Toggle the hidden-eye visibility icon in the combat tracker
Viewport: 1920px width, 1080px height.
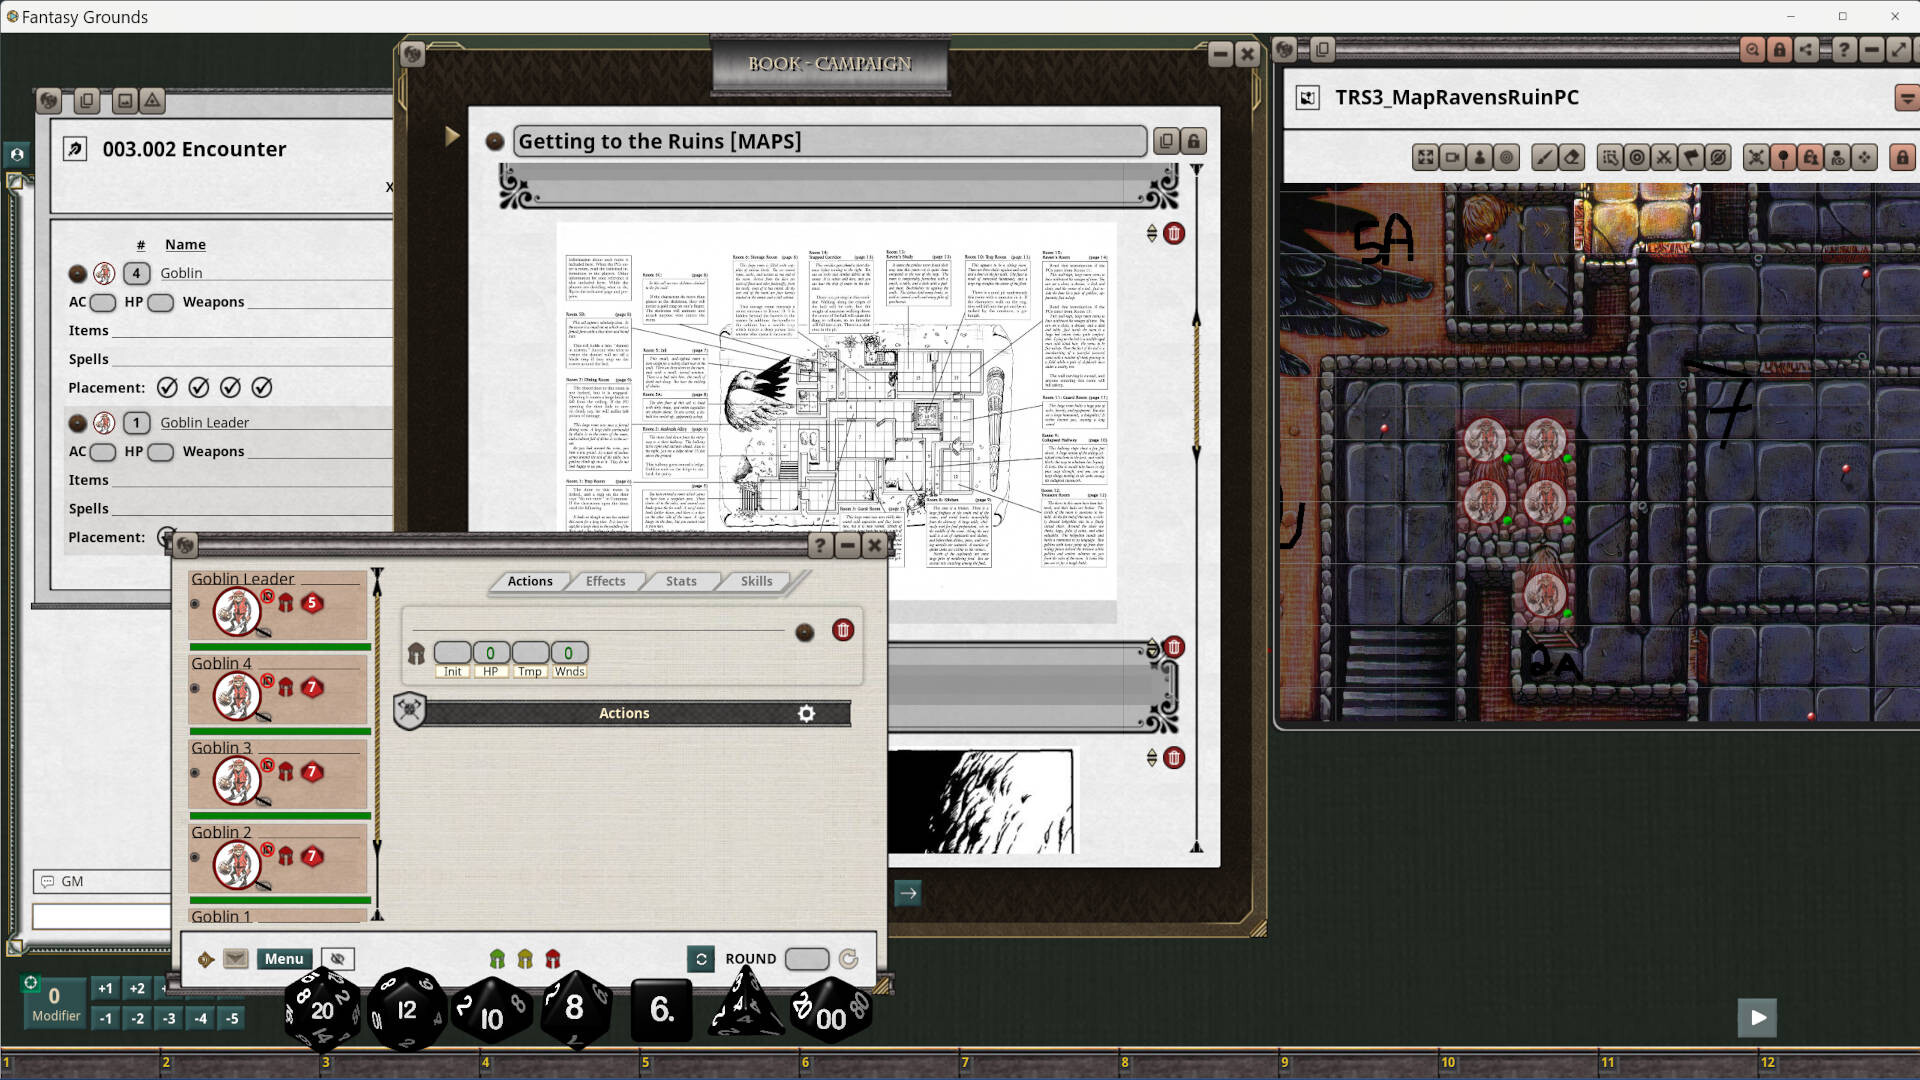tap(337, 958)
